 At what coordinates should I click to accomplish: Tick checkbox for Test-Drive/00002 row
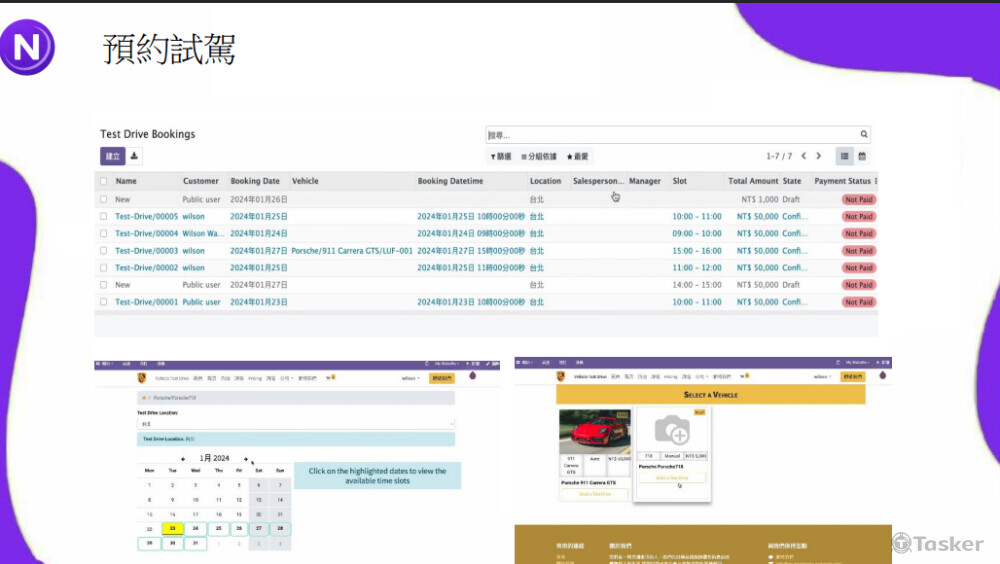pyautogui.click(x=103, y=268)
